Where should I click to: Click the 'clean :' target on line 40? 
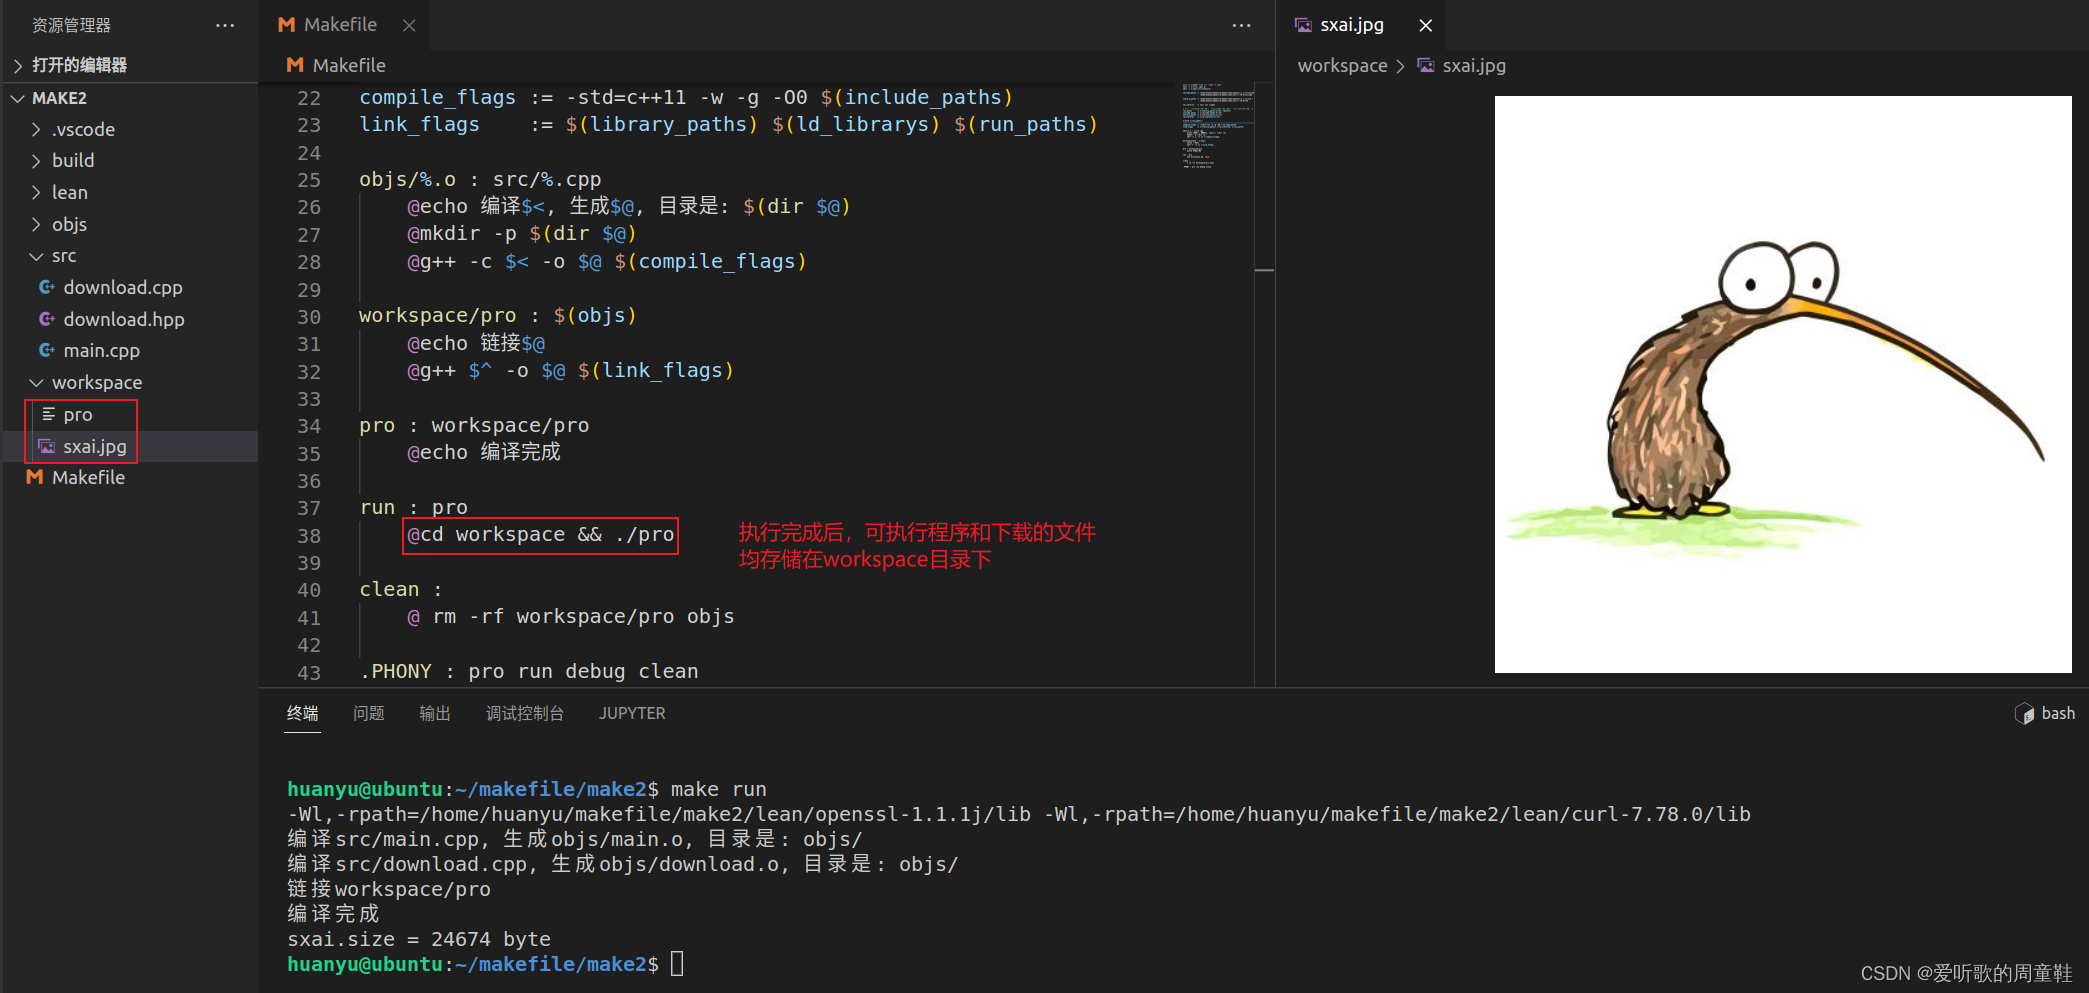(x=400, y=590)
